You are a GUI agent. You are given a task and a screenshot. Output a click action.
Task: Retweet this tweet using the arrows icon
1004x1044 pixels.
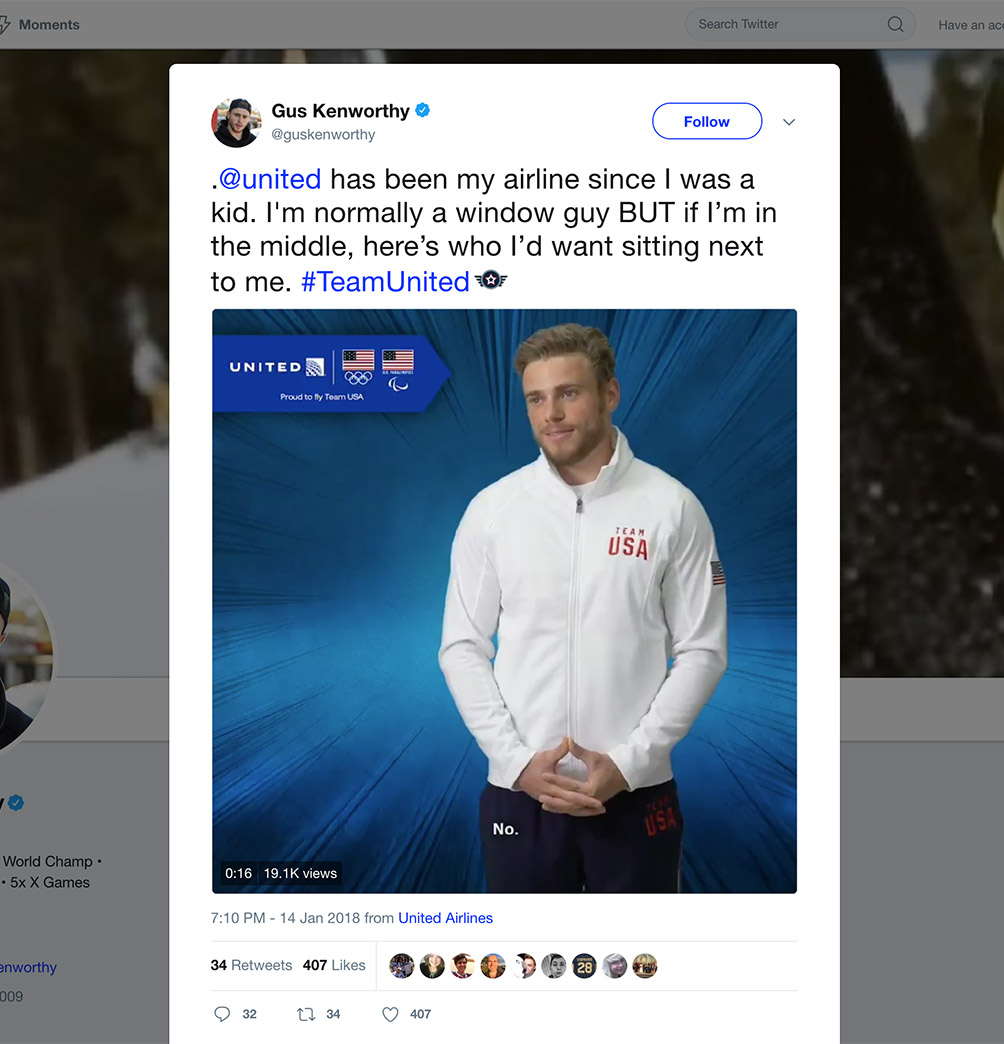(306, 1014)
